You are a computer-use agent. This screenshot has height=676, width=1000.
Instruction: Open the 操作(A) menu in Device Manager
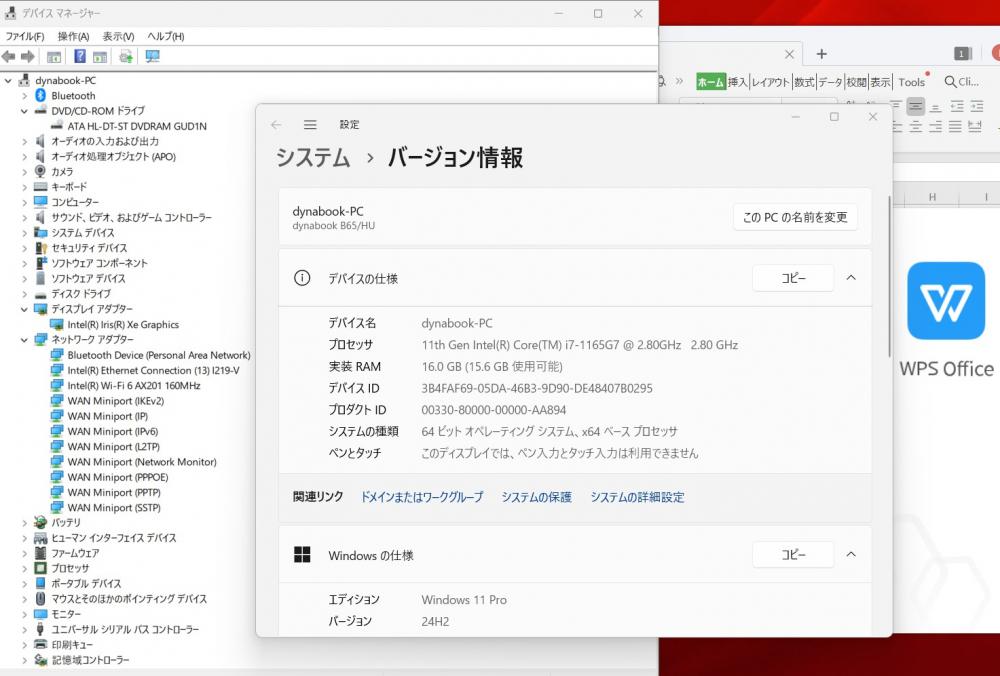click(x=73, y=36)
